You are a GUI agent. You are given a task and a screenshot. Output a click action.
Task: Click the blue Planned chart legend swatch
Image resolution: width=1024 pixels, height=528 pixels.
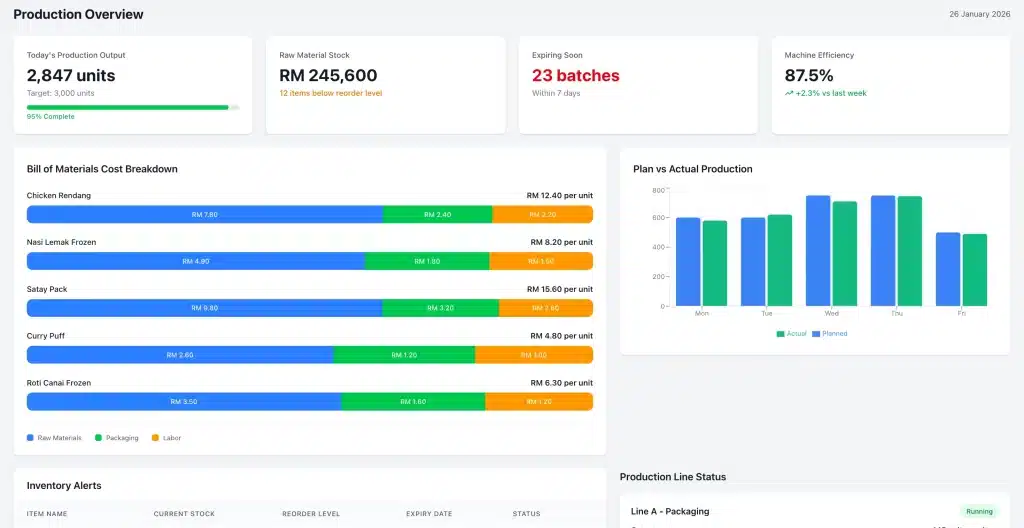point(816,334)
